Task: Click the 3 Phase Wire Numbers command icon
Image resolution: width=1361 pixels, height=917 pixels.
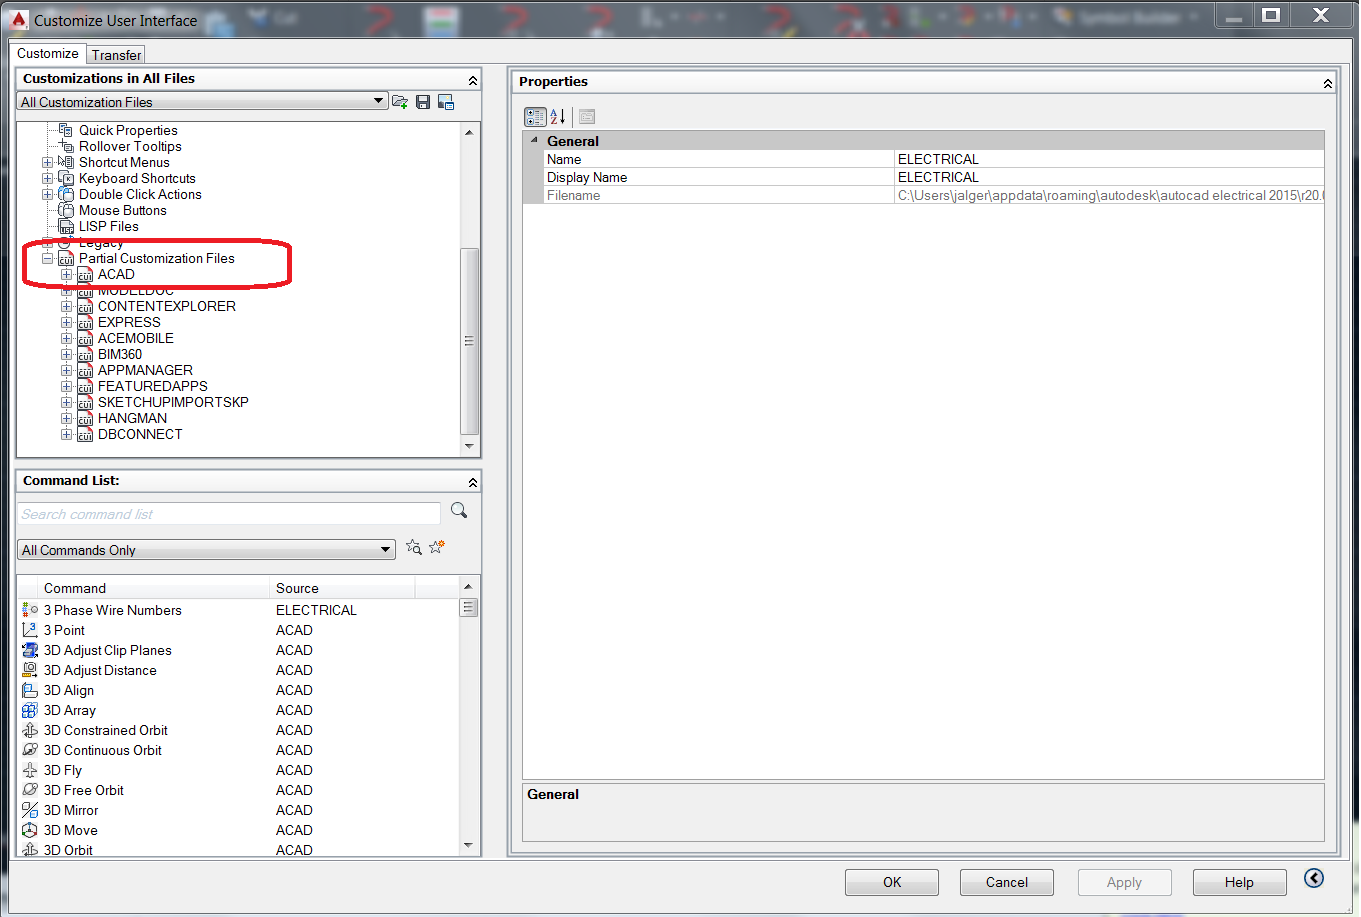Action: tap(30, 610)
